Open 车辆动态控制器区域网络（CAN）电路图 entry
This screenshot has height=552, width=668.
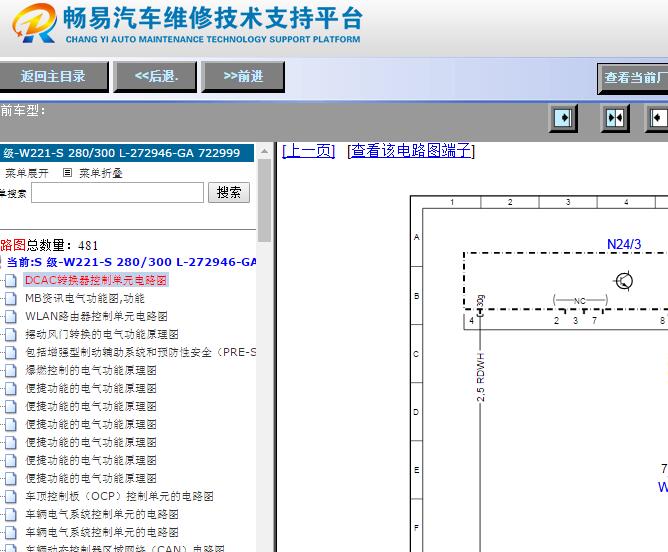(x=125, y=548)
